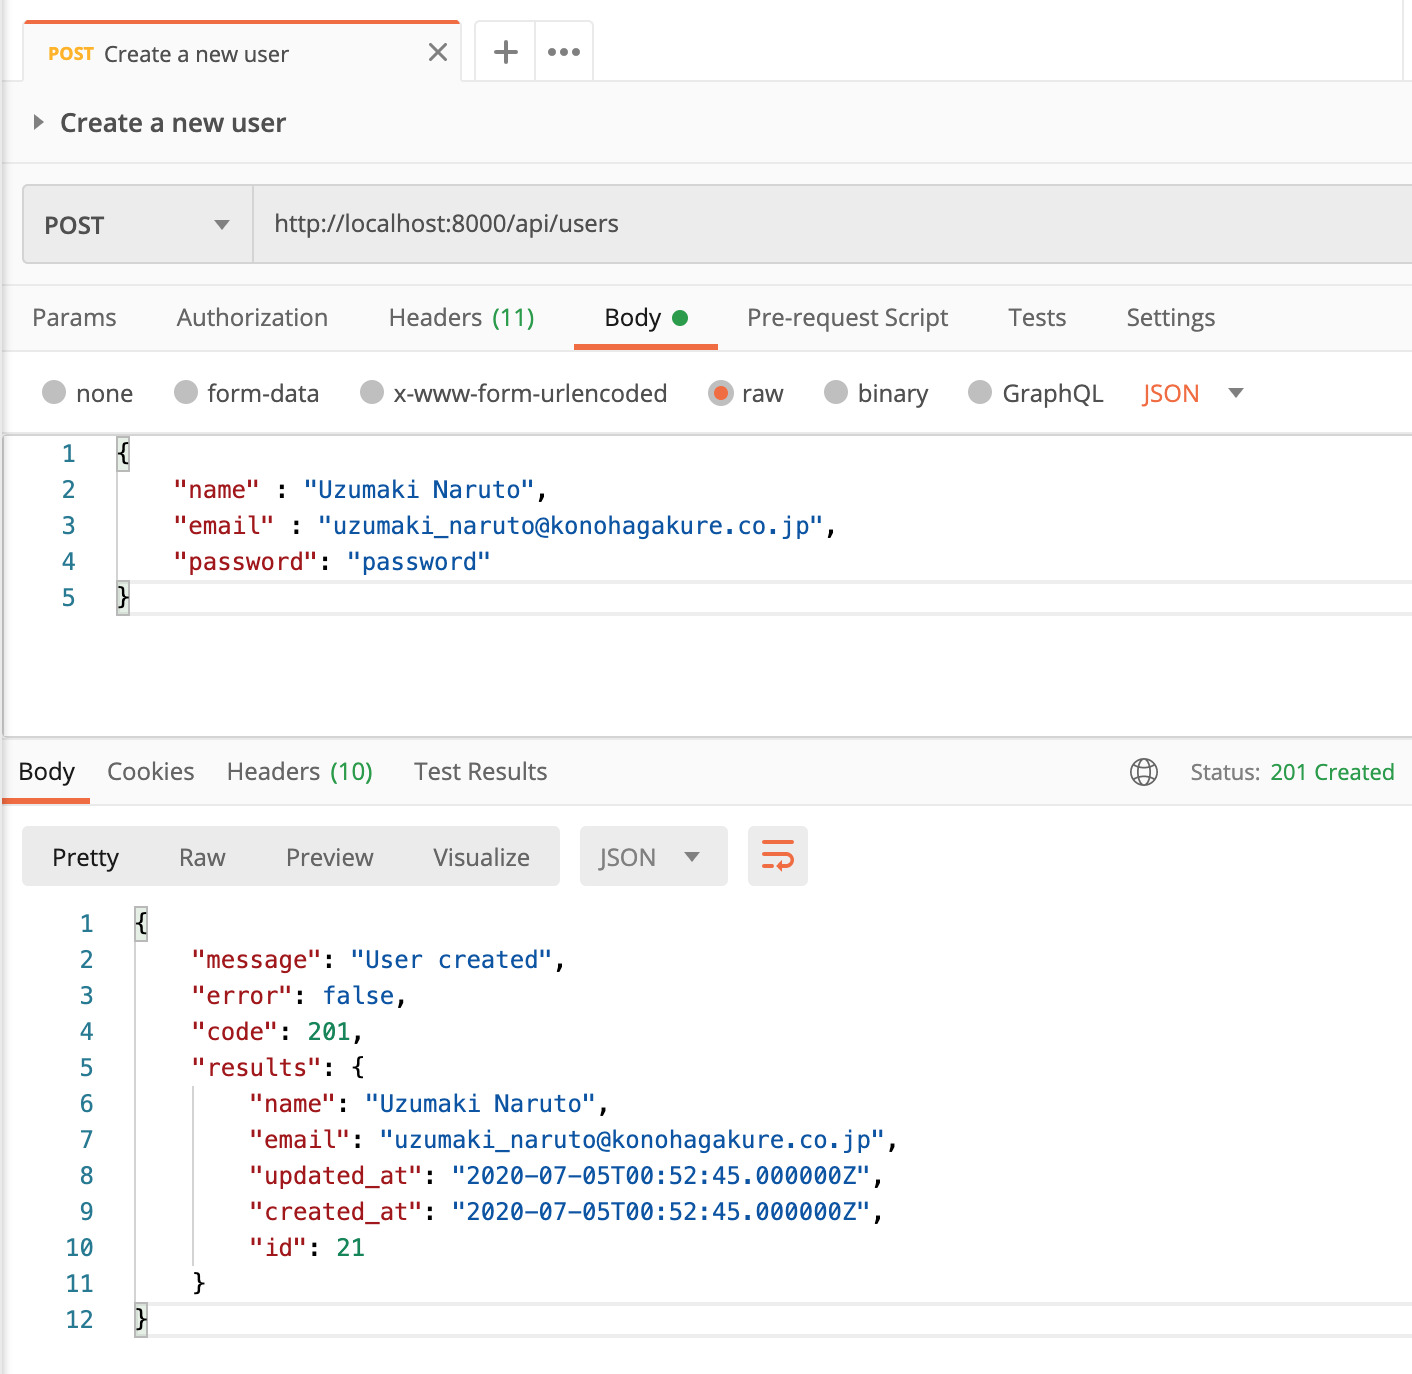This screenshot has height=1374, width=1412.
Task: Open the response Headers (10) tab
Action: tap(300, 772)
